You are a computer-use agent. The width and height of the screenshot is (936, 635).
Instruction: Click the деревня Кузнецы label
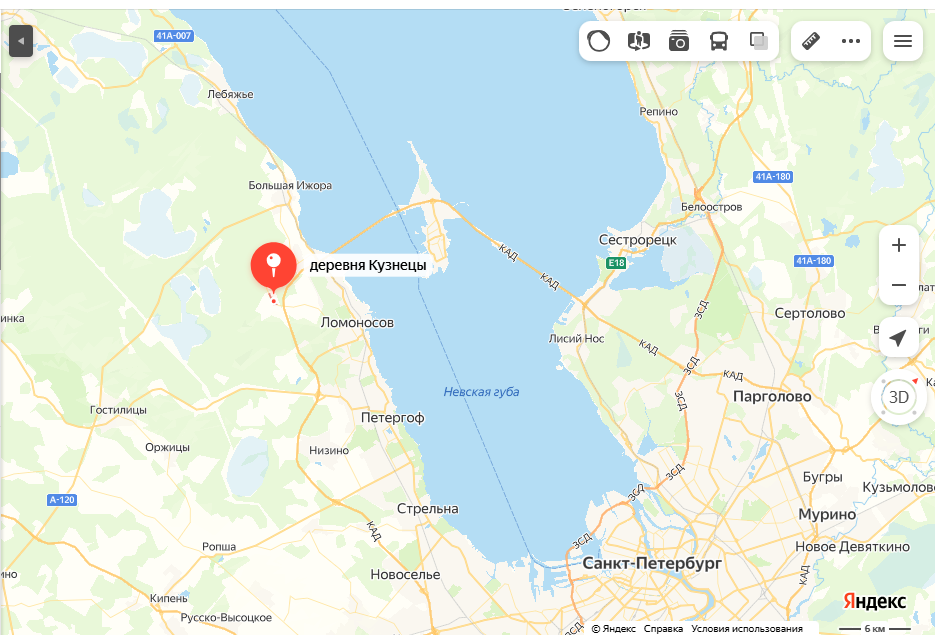368,265
